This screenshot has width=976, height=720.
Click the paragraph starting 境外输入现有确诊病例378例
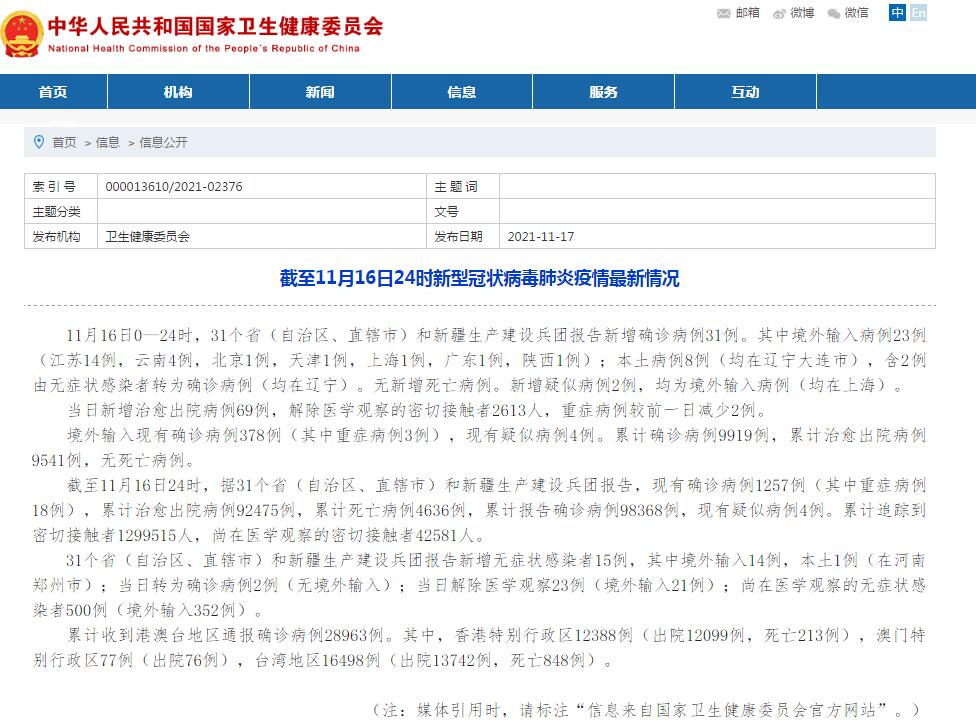tap(479, 447)
